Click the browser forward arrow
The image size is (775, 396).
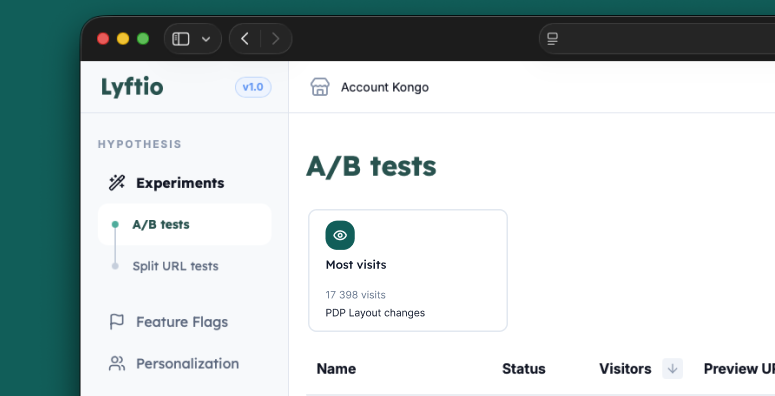(276, 39)
